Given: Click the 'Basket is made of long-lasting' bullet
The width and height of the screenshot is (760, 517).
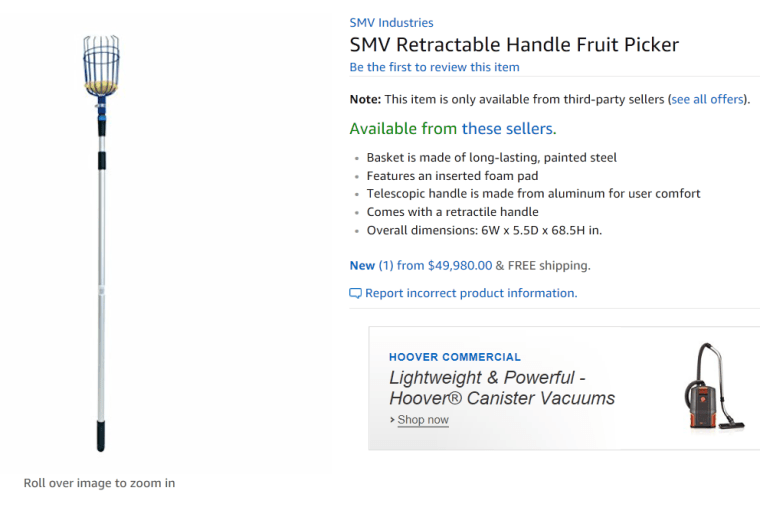Looking at the screenshot, I should click(491, 157).
